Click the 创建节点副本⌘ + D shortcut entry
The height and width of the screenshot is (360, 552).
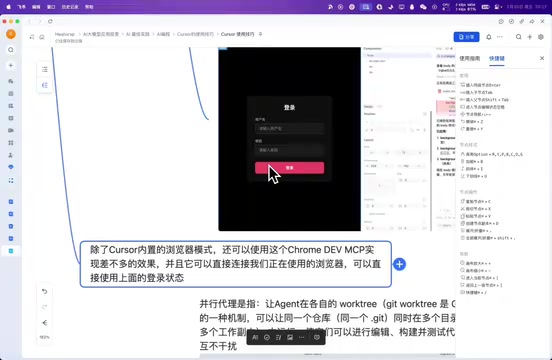(x=479, y=223)
